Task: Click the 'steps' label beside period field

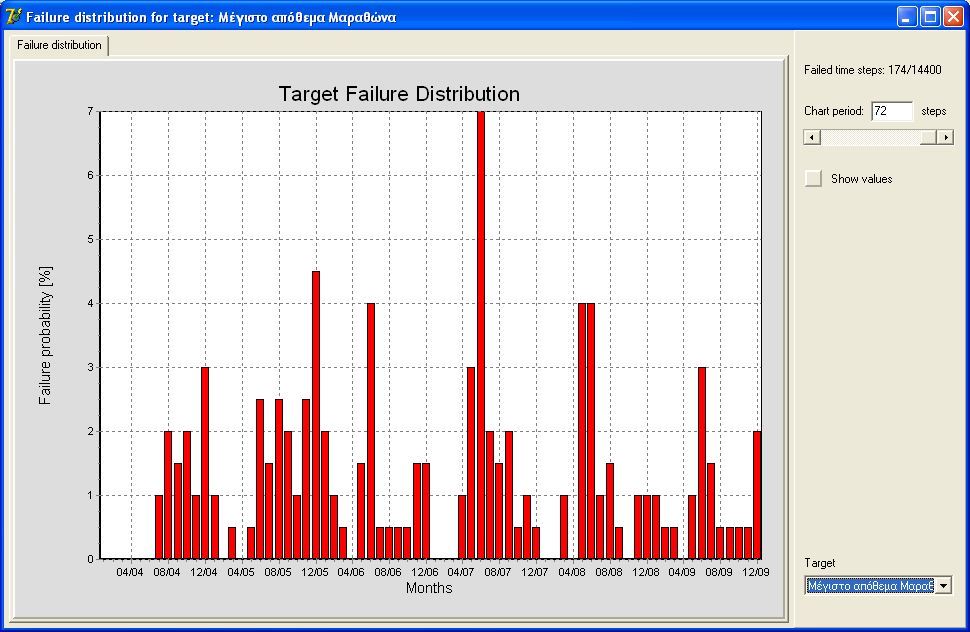Action: point(934,111)
